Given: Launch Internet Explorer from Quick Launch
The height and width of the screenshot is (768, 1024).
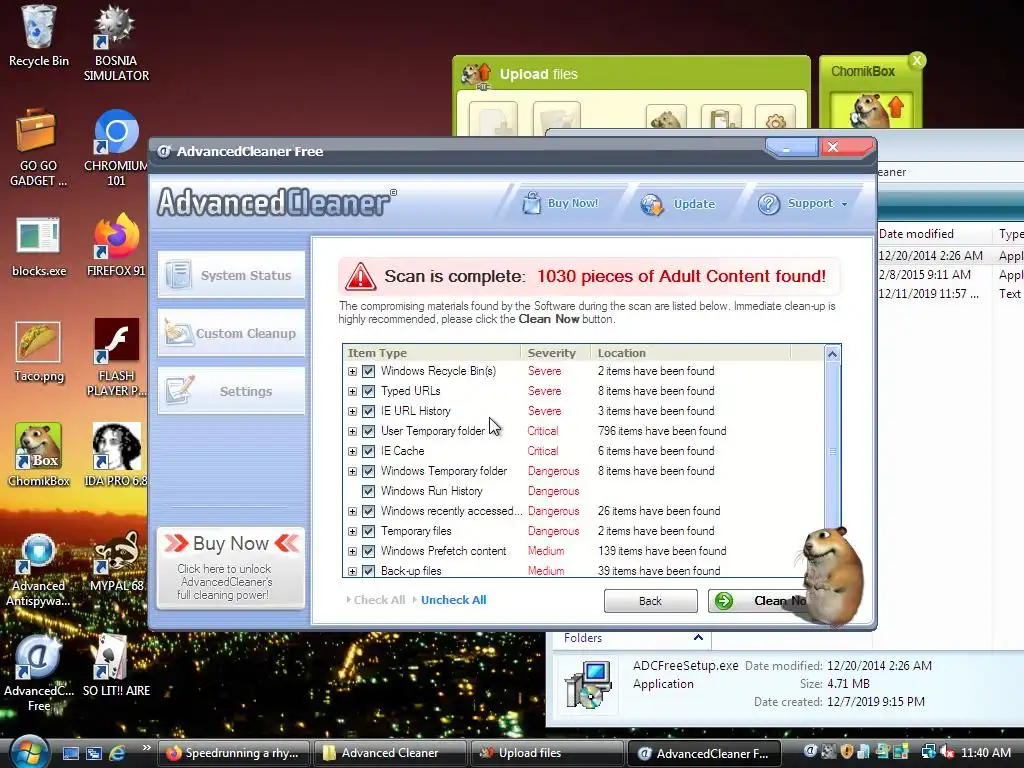Looking at the screenshot, I should (x=117, y=753).
